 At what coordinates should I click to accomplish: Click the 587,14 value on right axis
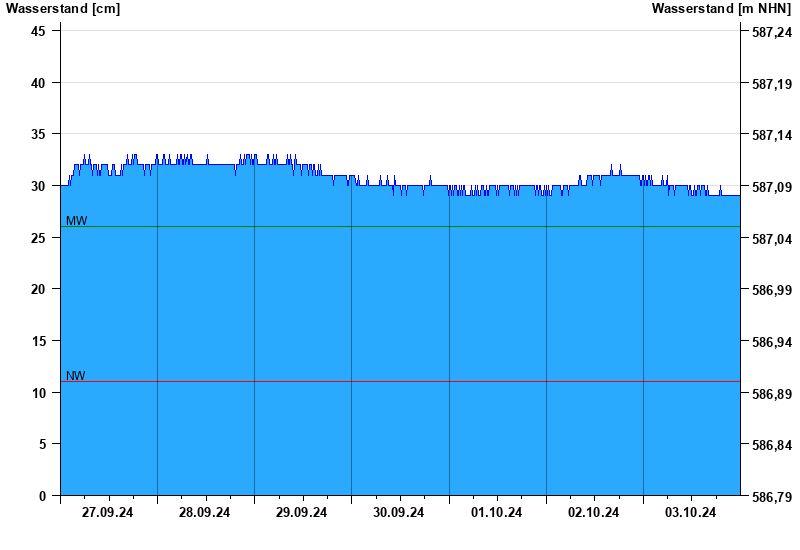click(772, 135)
